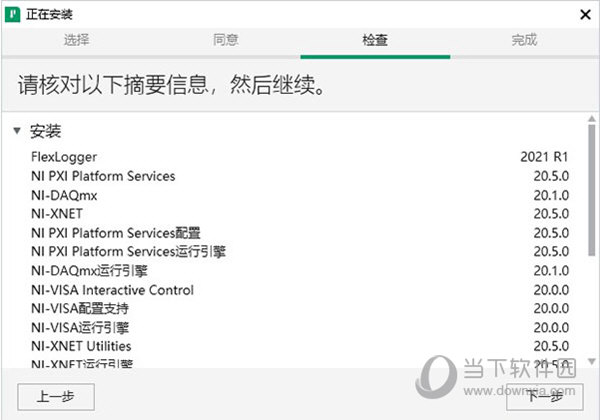Select NI PXI Platform Services entry
Image resolution: width=600 pixels, height=420 pixels.
300,176
